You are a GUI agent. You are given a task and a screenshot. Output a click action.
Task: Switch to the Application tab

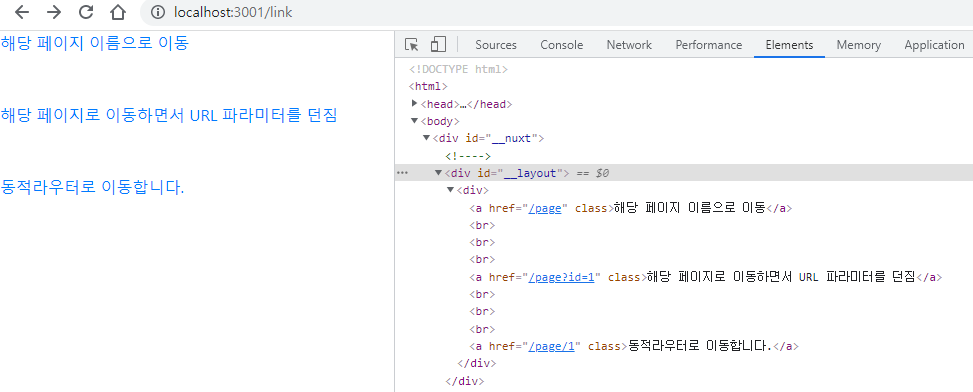[x=934, y=45]
